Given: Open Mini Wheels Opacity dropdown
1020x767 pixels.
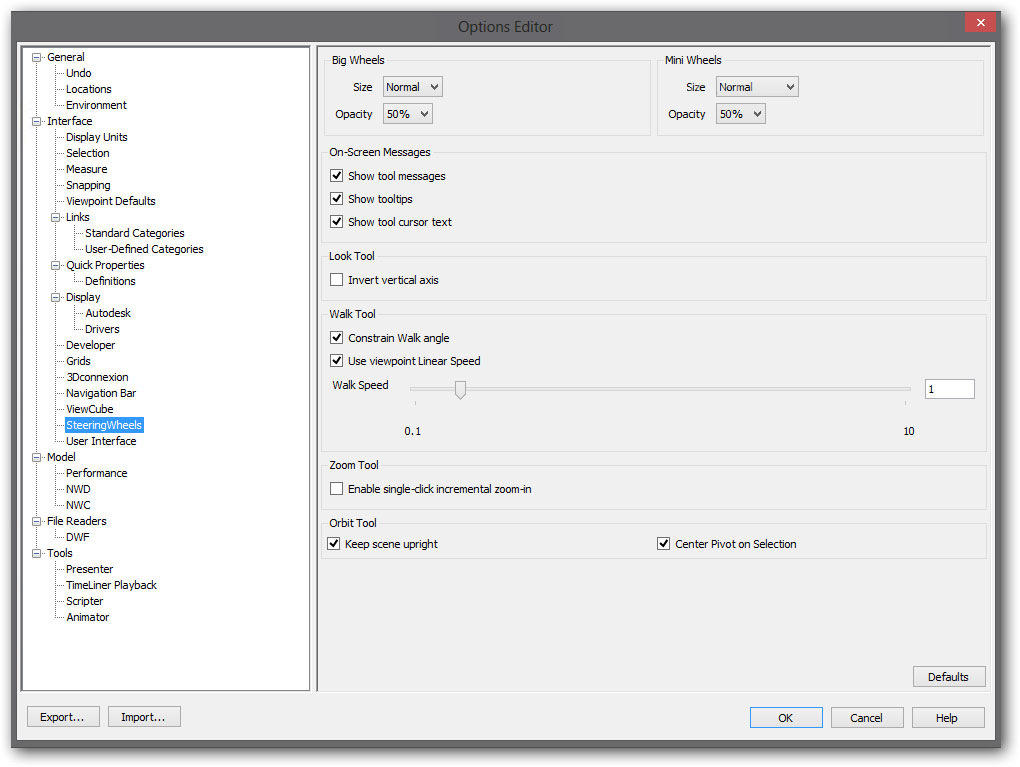Looking at the screenshot, I should (740, 114).
